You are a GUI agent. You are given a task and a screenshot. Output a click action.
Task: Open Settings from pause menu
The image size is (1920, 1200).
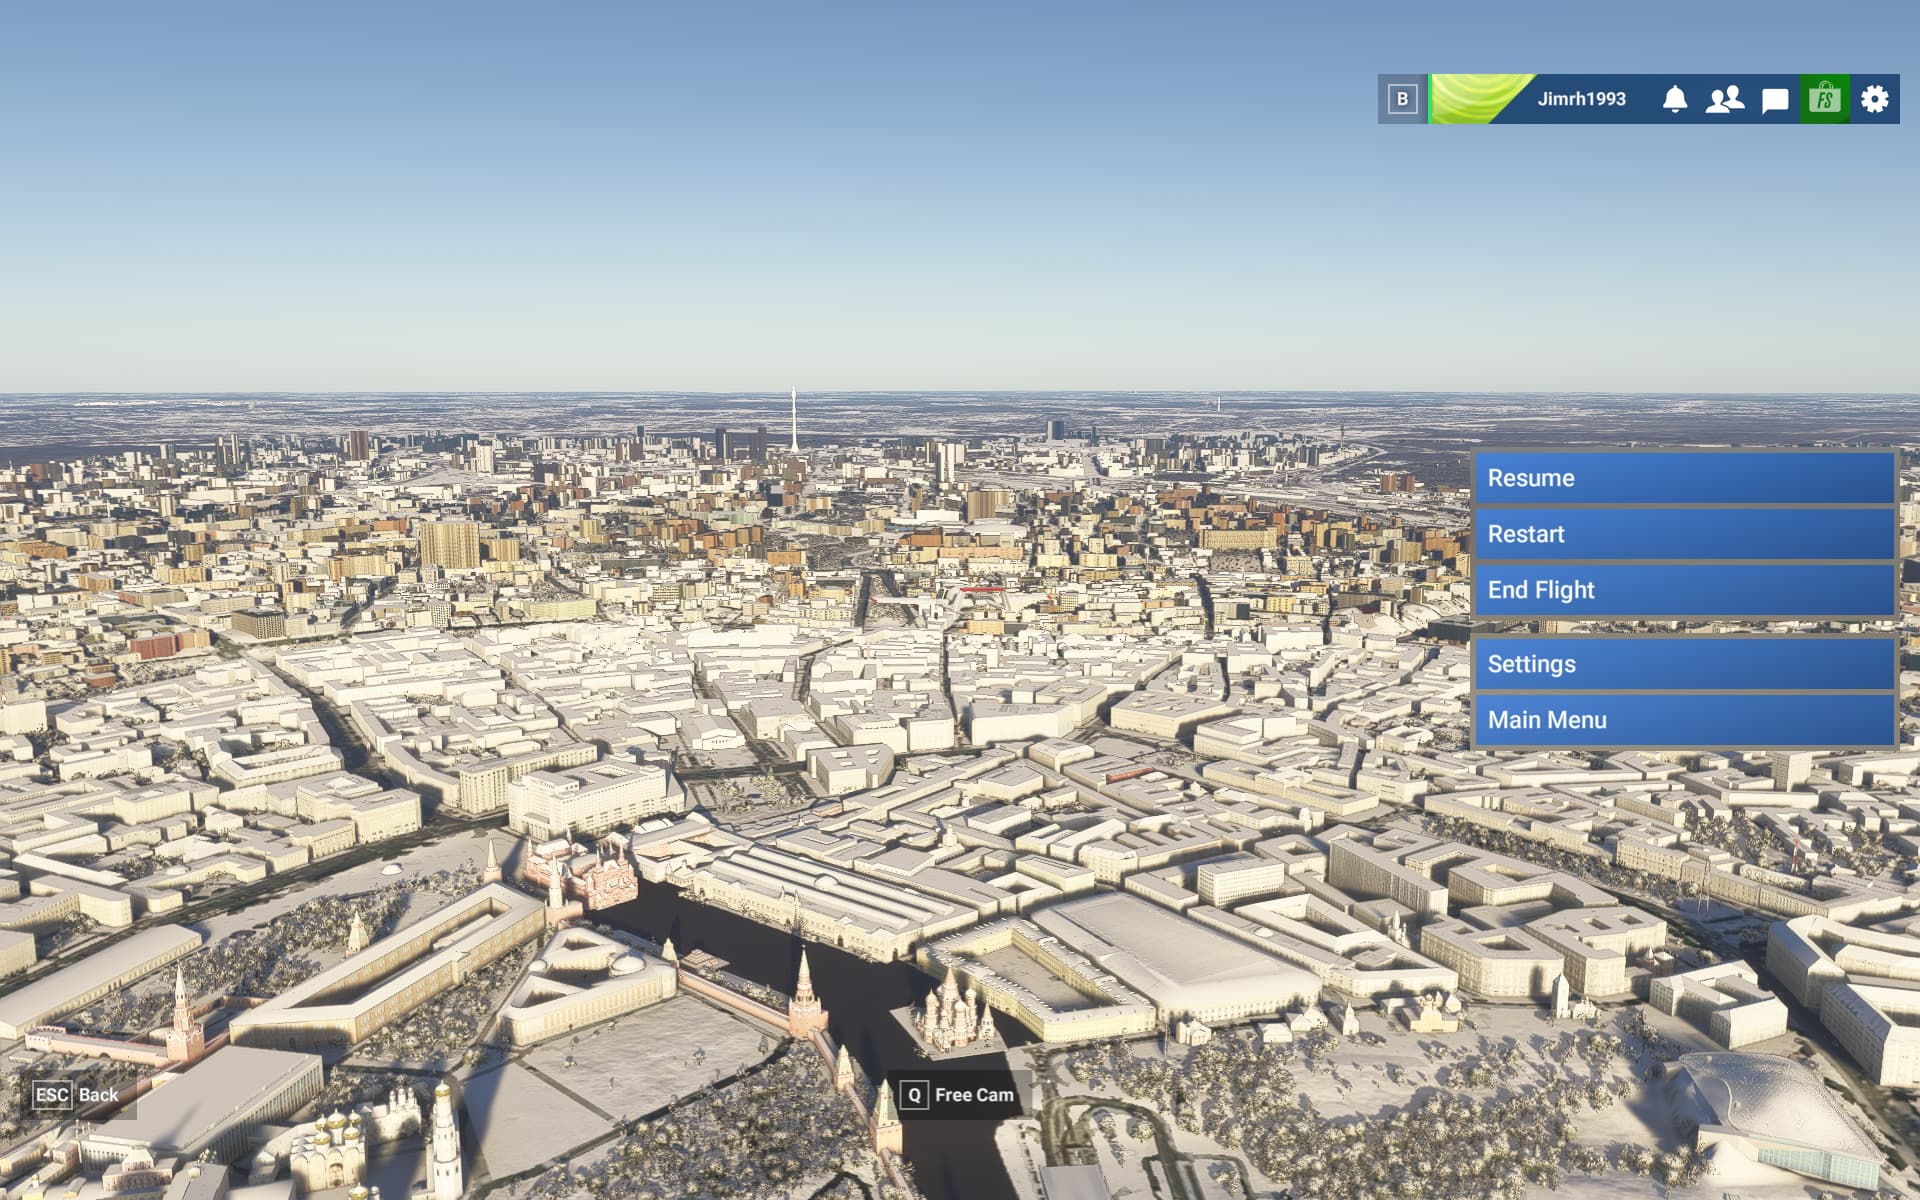tap(1685, 664)
